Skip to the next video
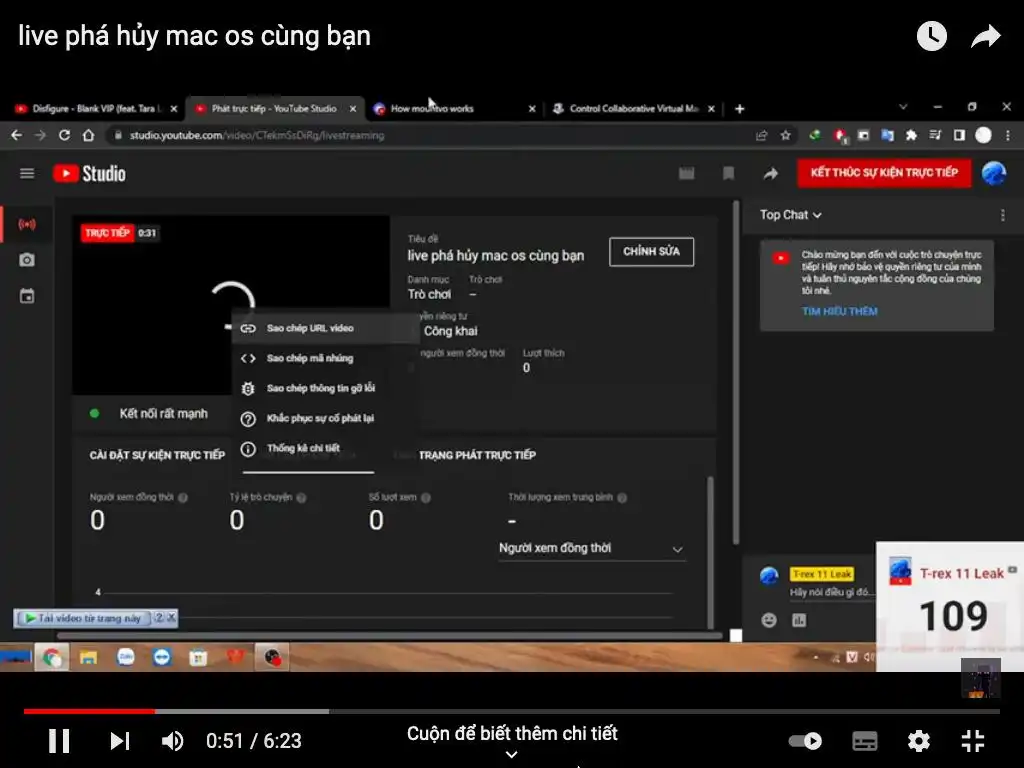This screenshot has height=768, width=1024. [120, 741]
